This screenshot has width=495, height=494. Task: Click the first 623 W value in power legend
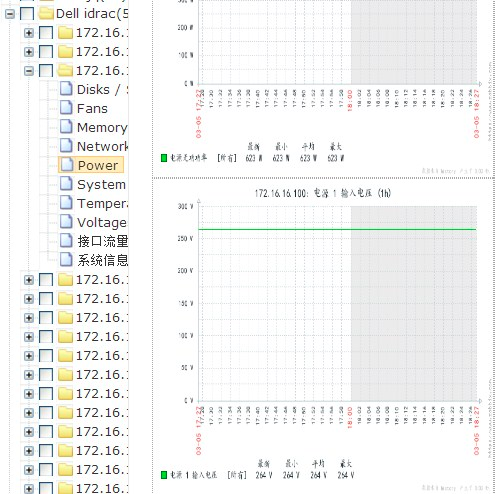(254, 158)
